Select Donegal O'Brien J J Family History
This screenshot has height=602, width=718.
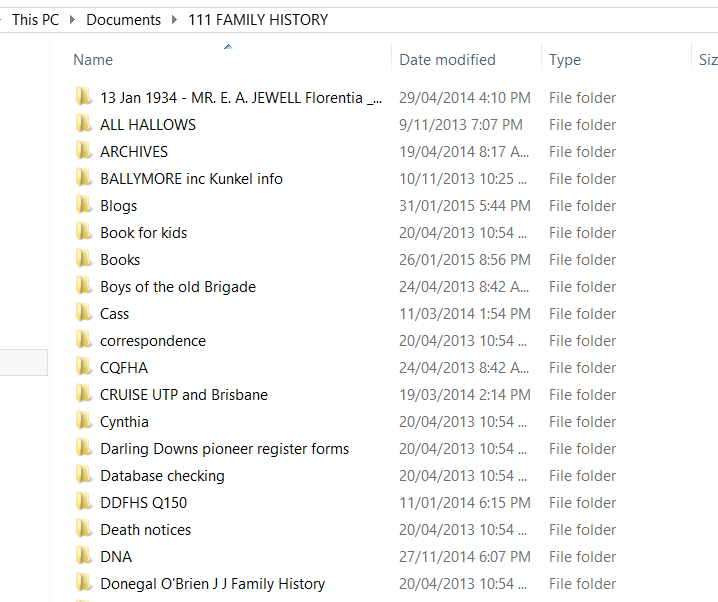coord(212,584)
